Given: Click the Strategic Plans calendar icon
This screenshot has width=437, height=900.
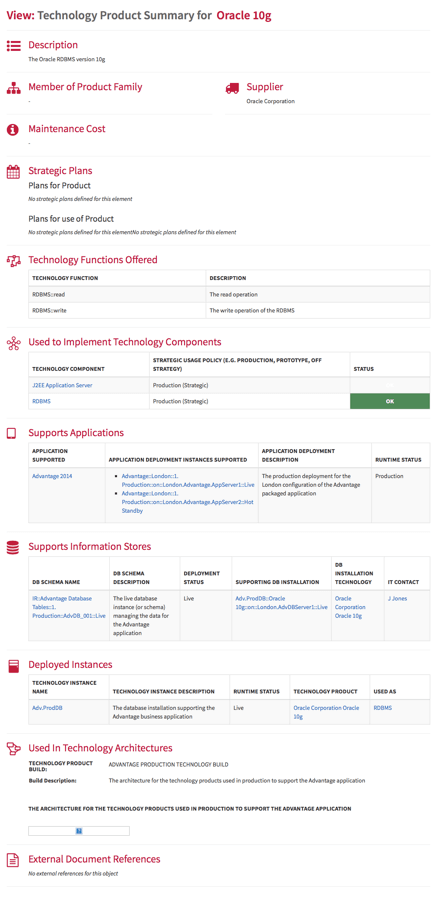Looking at the screenshot, I should tap(13, 171).
